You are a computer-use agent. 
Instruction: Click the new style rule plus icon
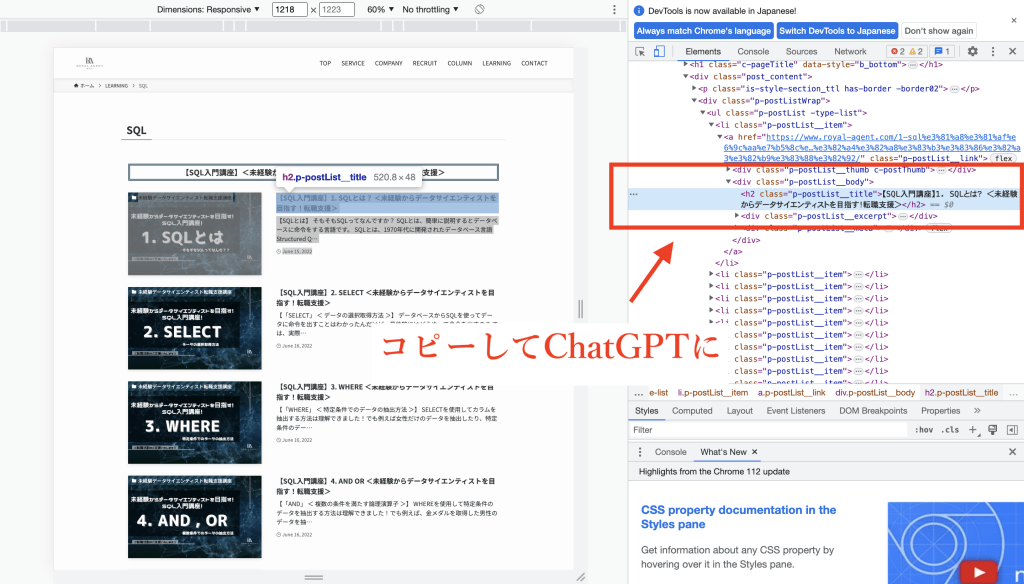972,430
